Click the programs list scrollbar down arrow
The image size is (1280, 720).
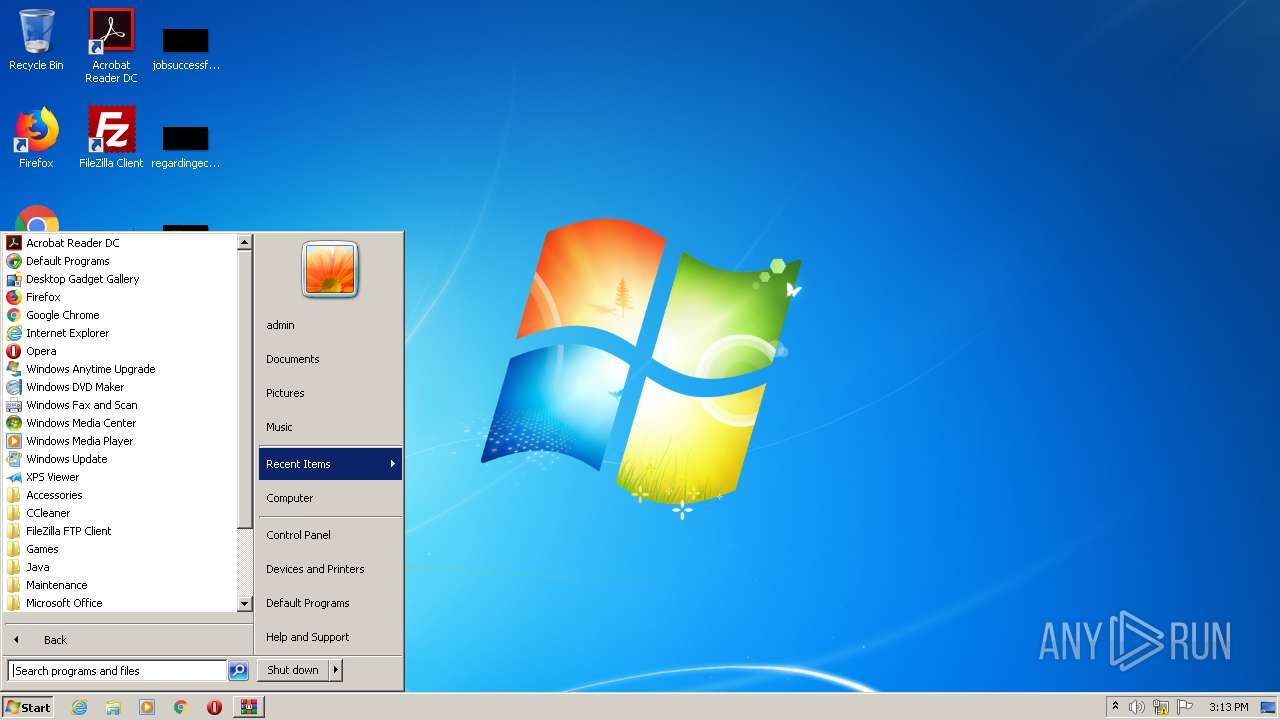click(x=244, y=604)
